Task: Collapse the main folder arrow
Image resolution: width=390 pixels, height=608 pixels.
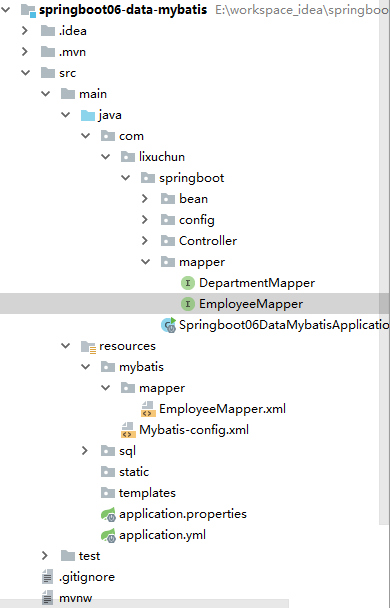Action: [x=46, y=93]
